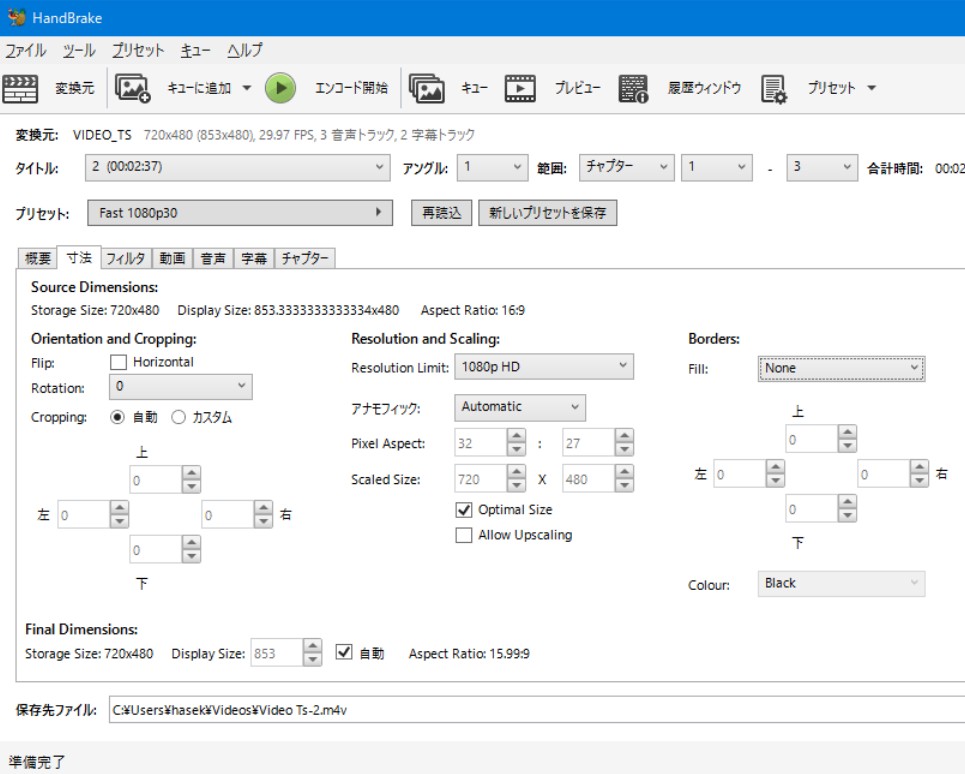The image size is (965, 774).
Task: Open Borders Fill None dropdown
Action: (841, 369)
